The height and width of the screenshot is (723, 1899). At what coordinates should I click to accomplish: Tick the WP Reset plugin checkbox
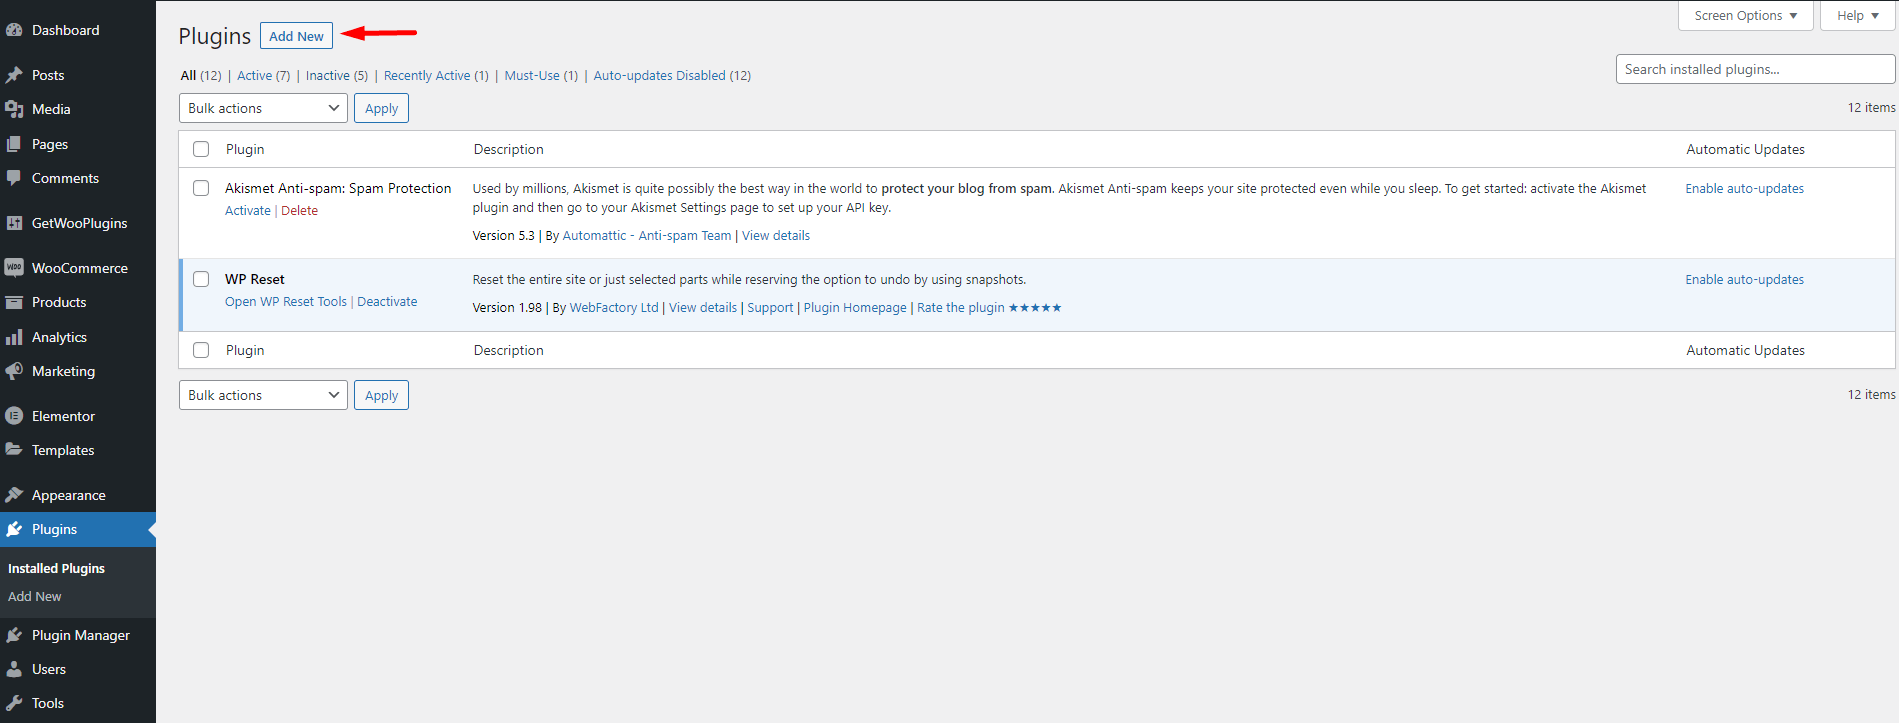tap(201, 279)
